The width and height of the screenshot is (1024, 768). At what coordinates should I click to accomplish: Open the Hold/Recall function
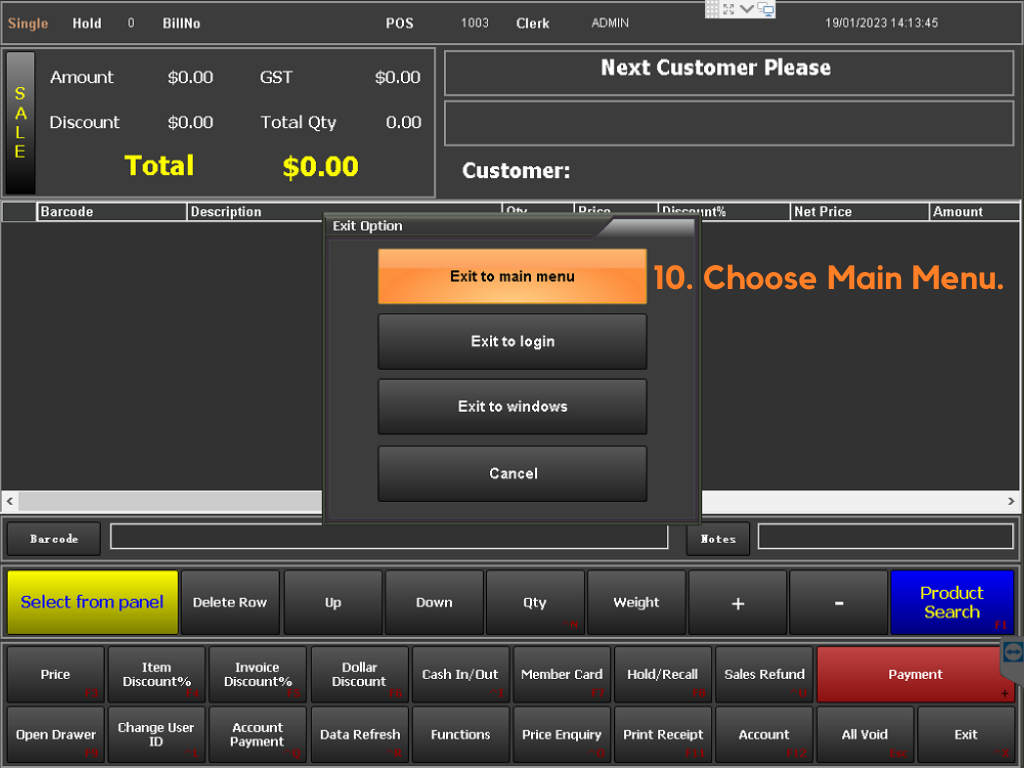[x=662, y=675]
